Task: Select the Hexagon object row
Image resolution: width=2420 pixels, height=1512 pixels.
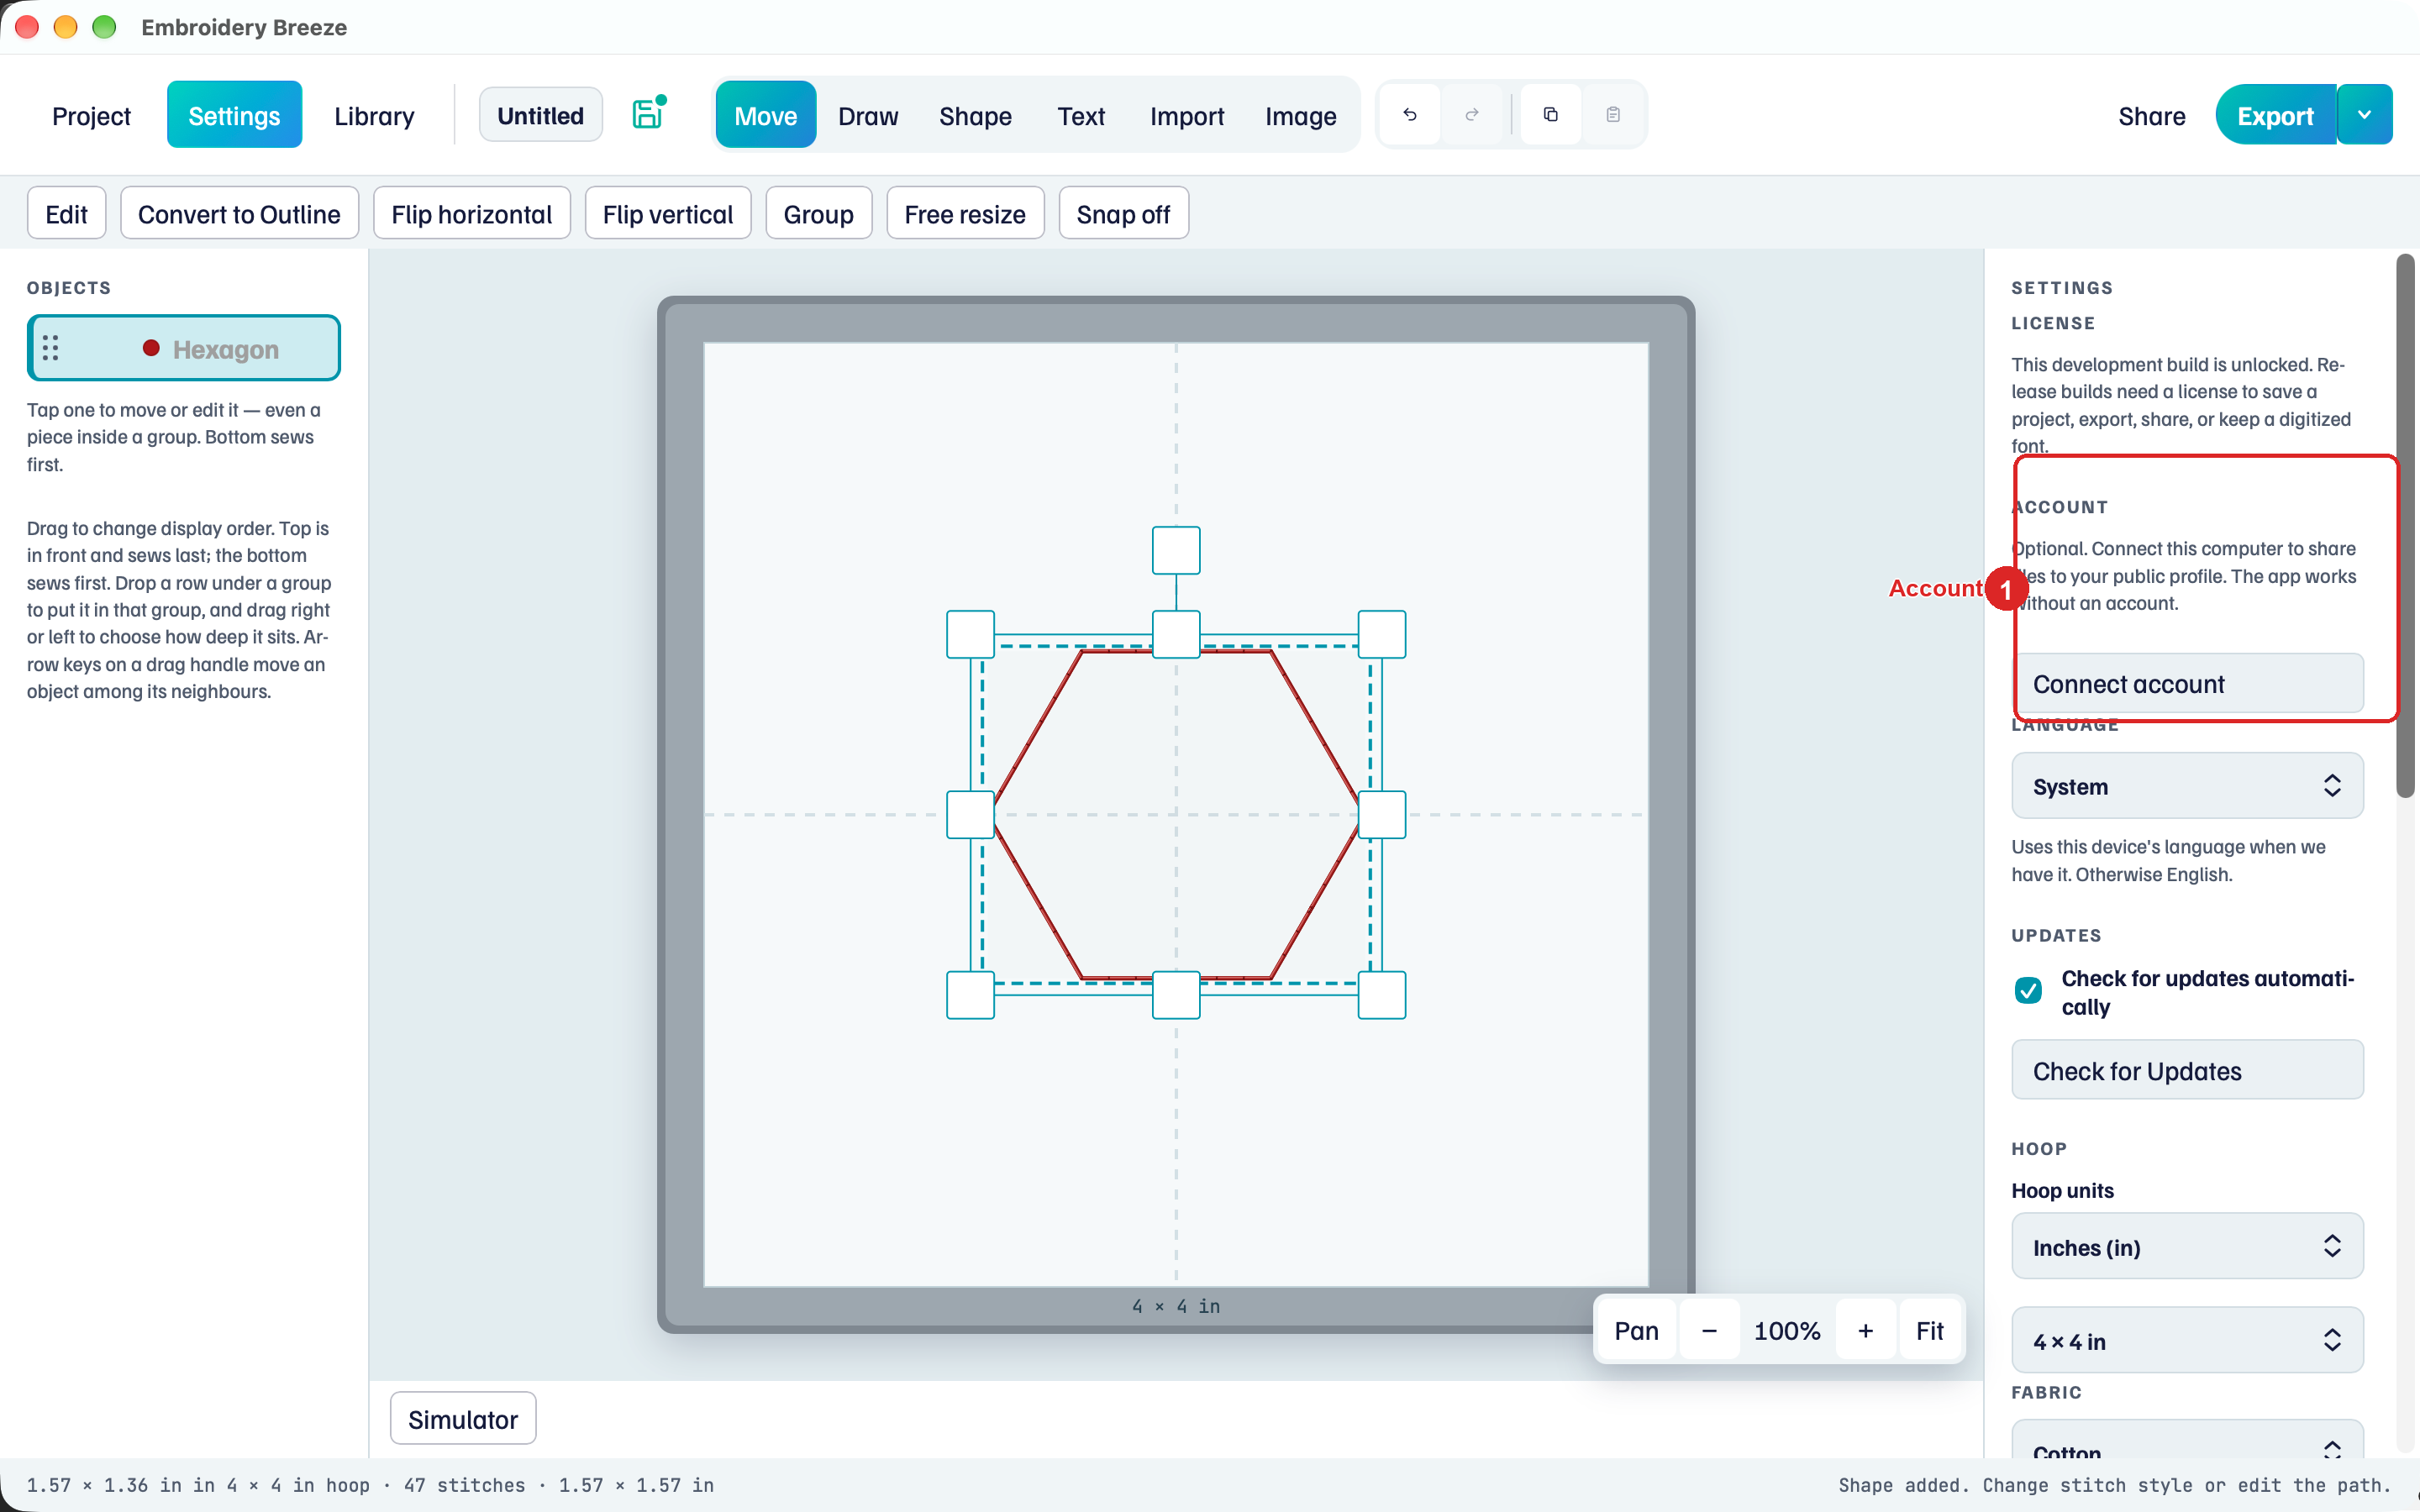Action: [184, 348]
